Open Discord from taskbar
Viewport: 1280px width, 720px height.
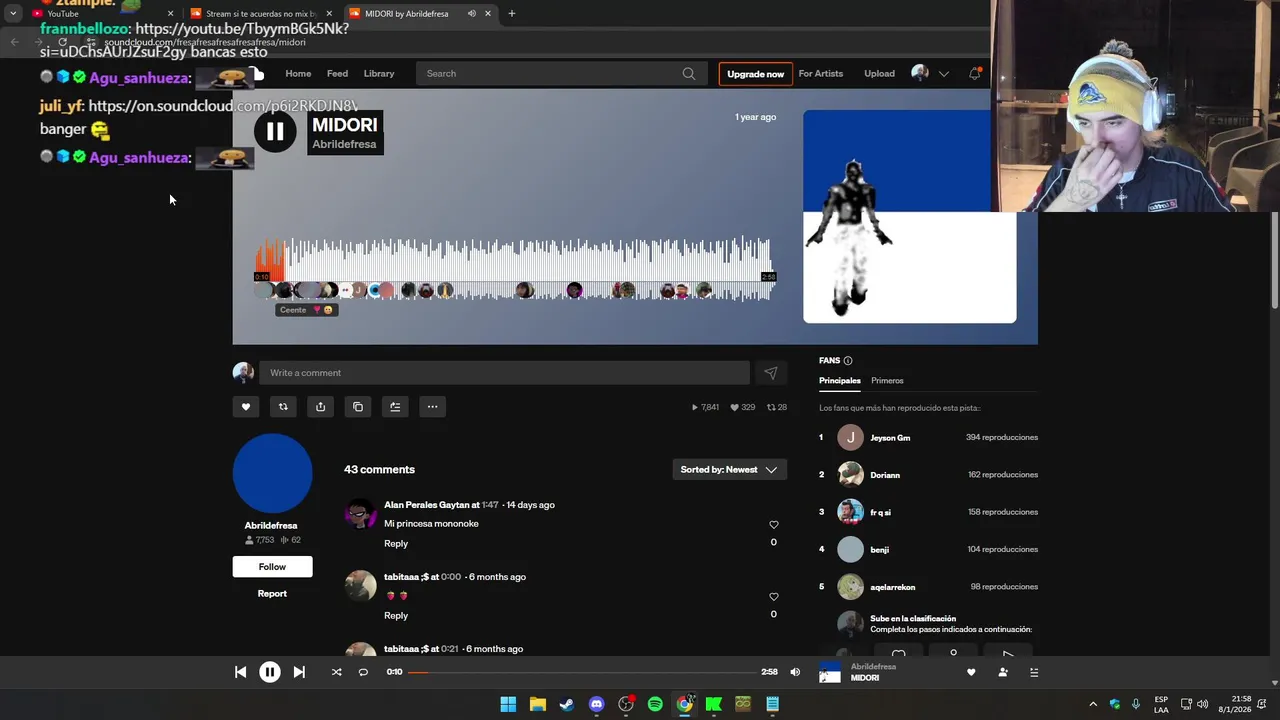click(x=596, y=704)
